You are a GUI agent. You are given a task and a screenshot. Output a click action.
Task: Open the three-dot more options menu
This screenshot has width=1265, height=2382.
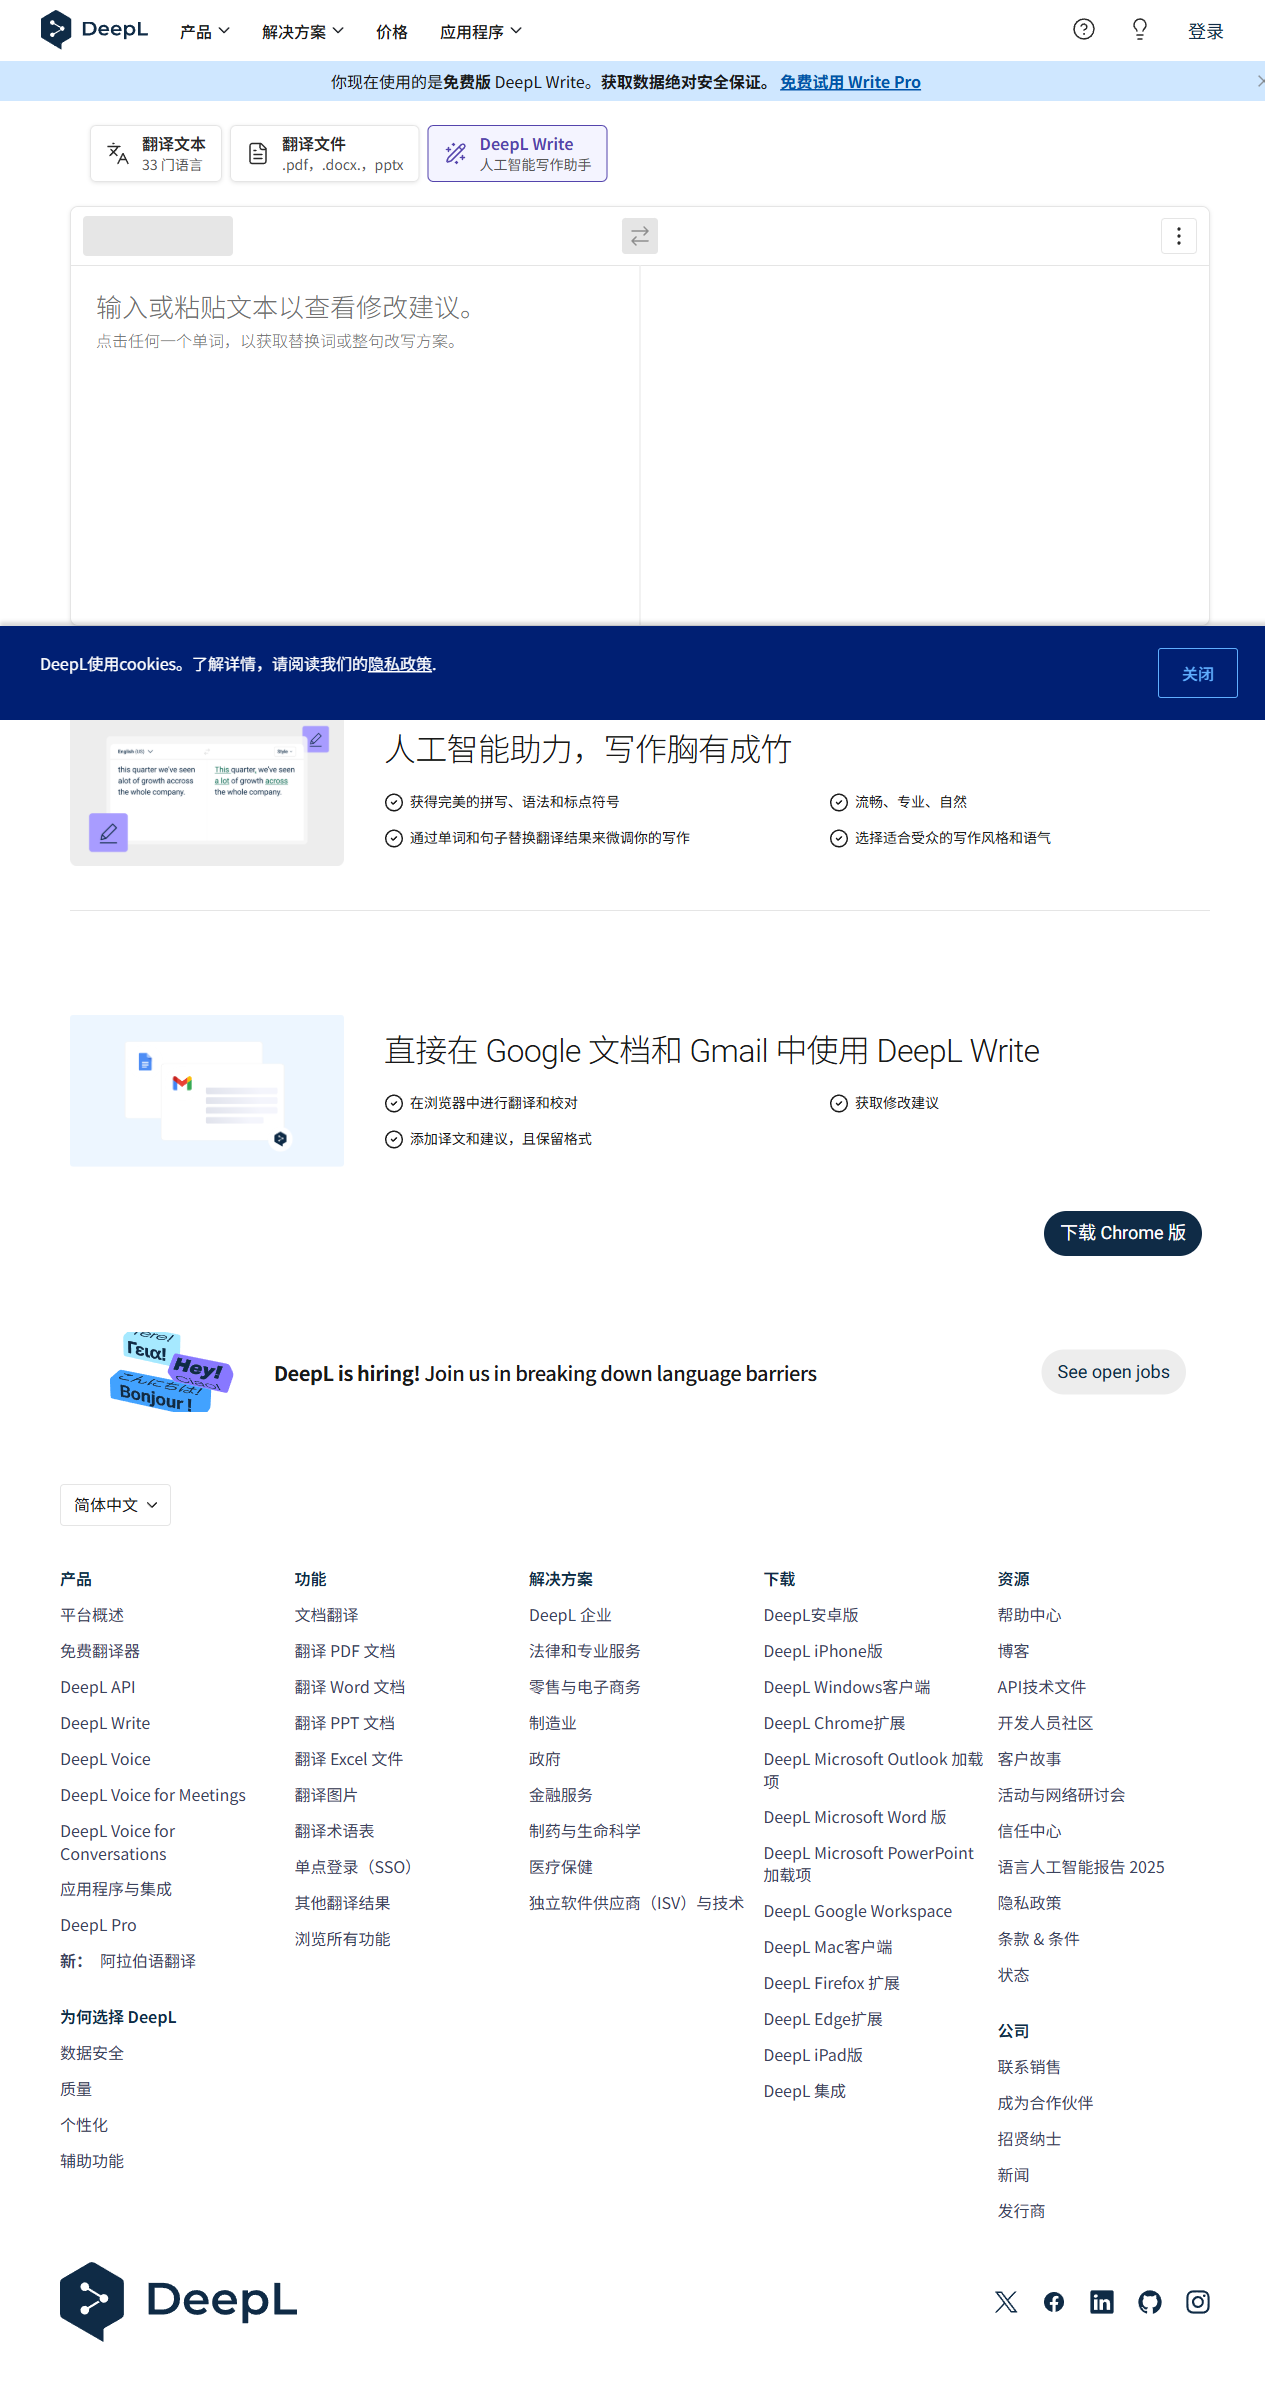[1178, 236]
